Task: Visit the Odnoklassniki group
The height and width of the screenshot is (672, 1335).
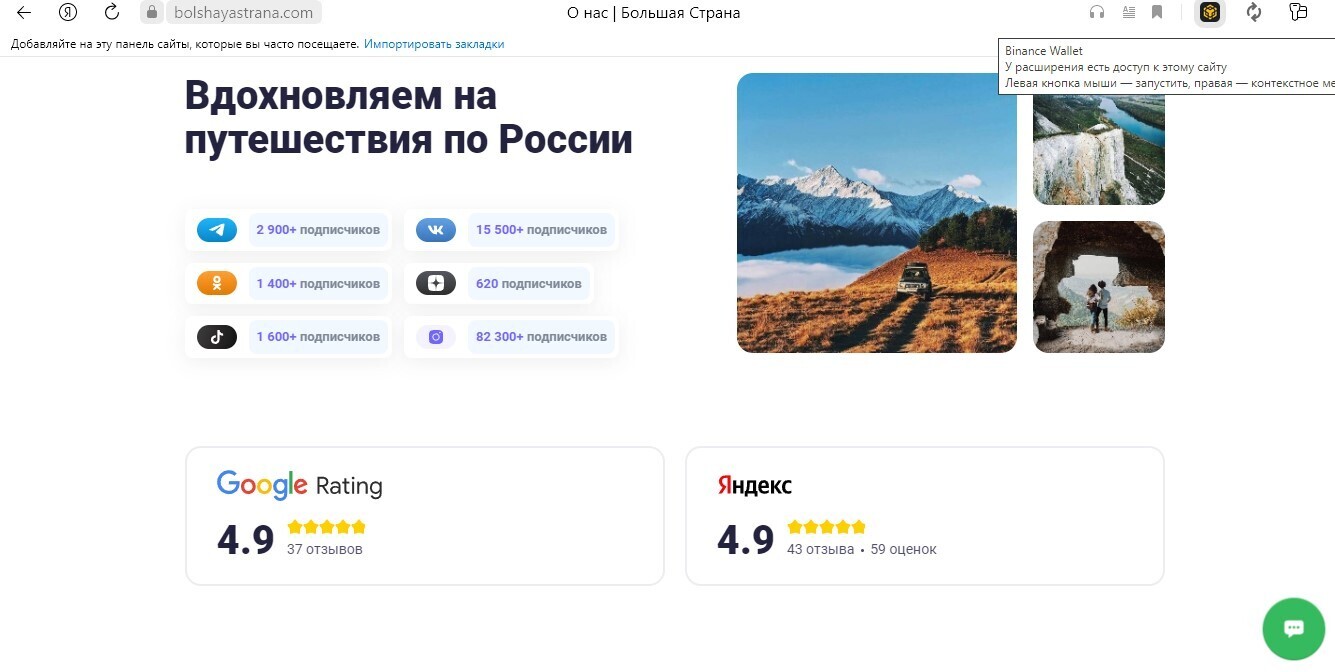Action: pyautogui.click(x=288, y=283)
